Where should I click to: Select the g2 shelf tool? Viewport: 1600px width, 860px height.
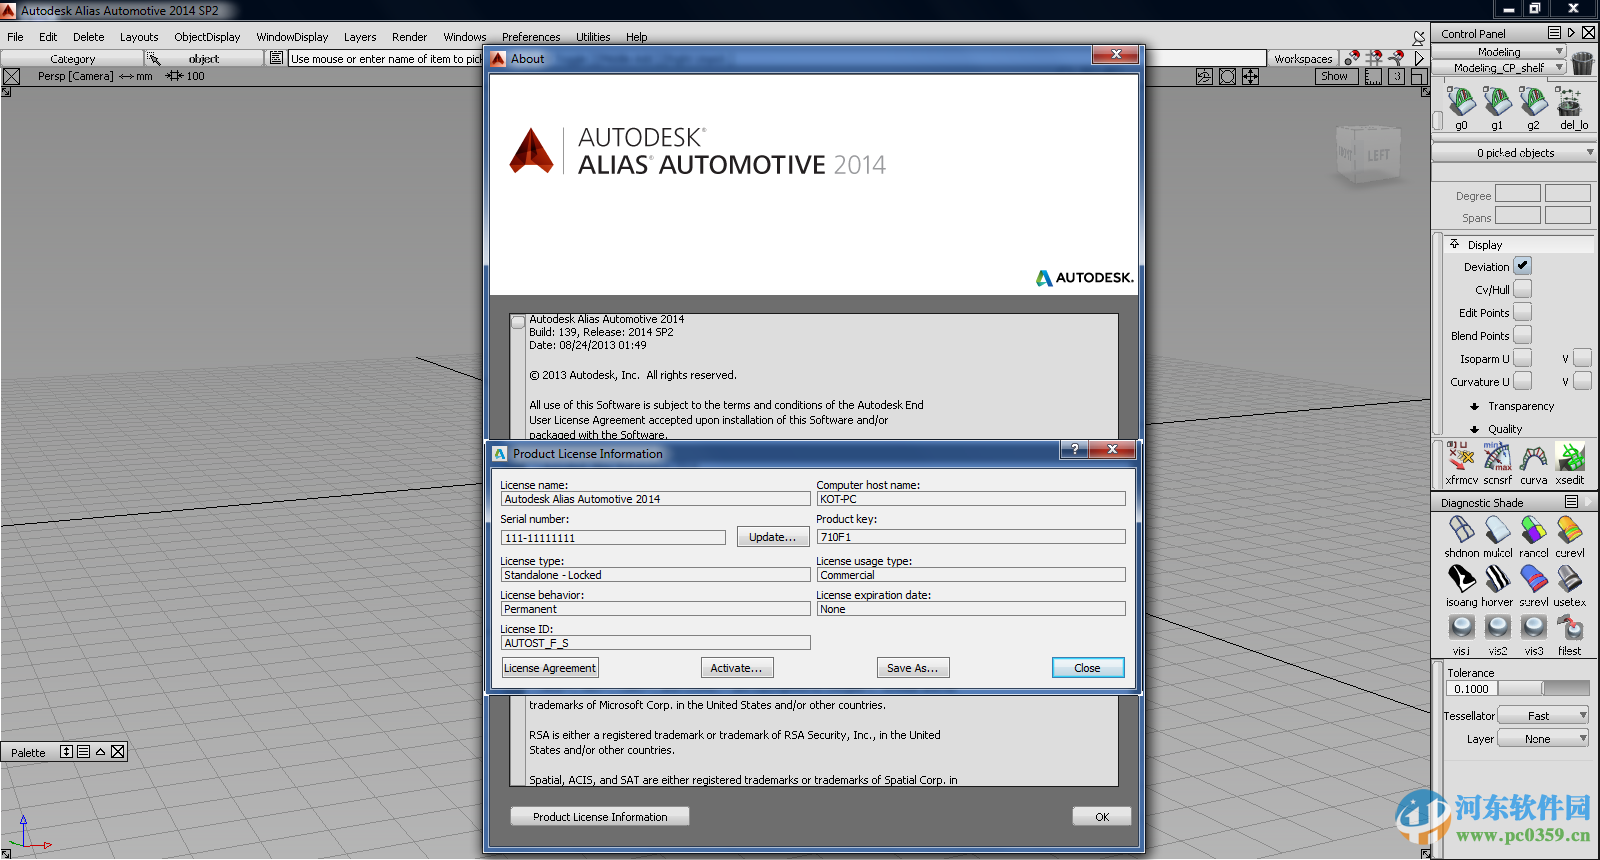[1533, 102]
